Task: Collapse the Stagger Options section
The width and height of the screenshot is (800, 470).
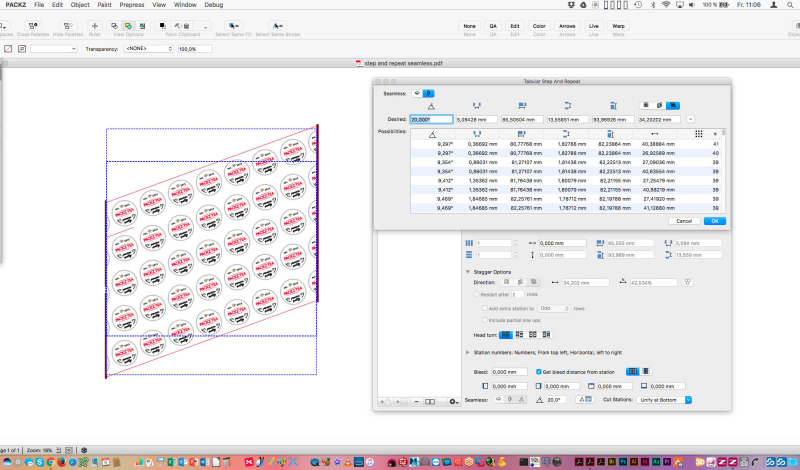Action: [x=467, y=272]
